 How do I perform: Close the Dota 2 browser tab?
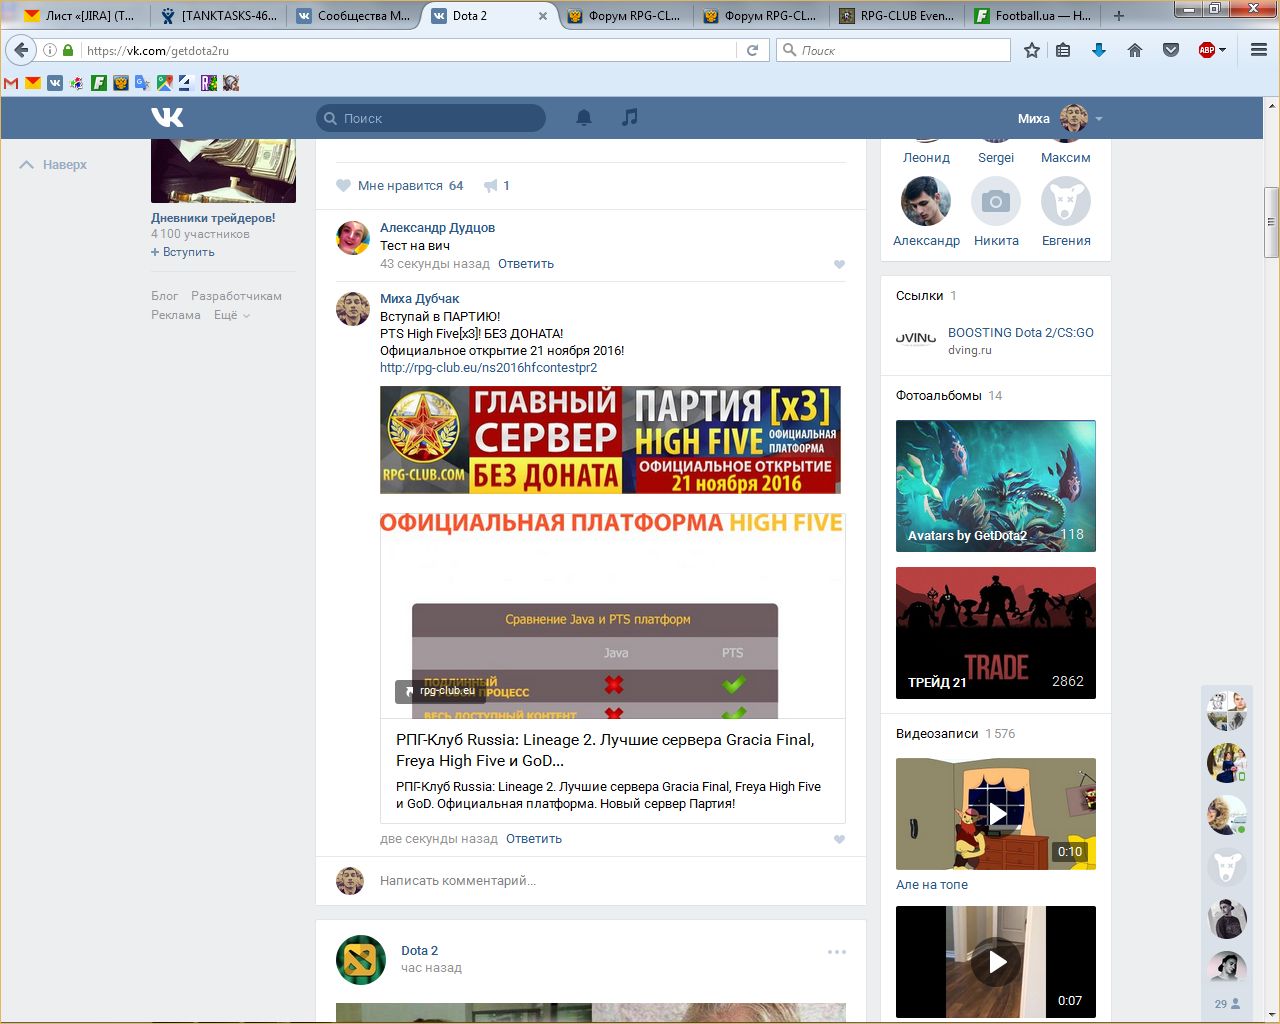tap(543, 16)
